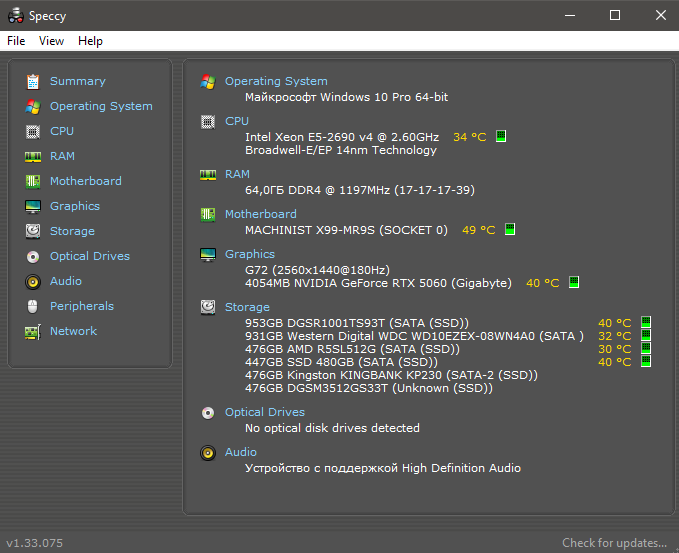Click the green indicator for SSD 480GB drive temperature
679x553 pixels.
click(x=646, y=361)
